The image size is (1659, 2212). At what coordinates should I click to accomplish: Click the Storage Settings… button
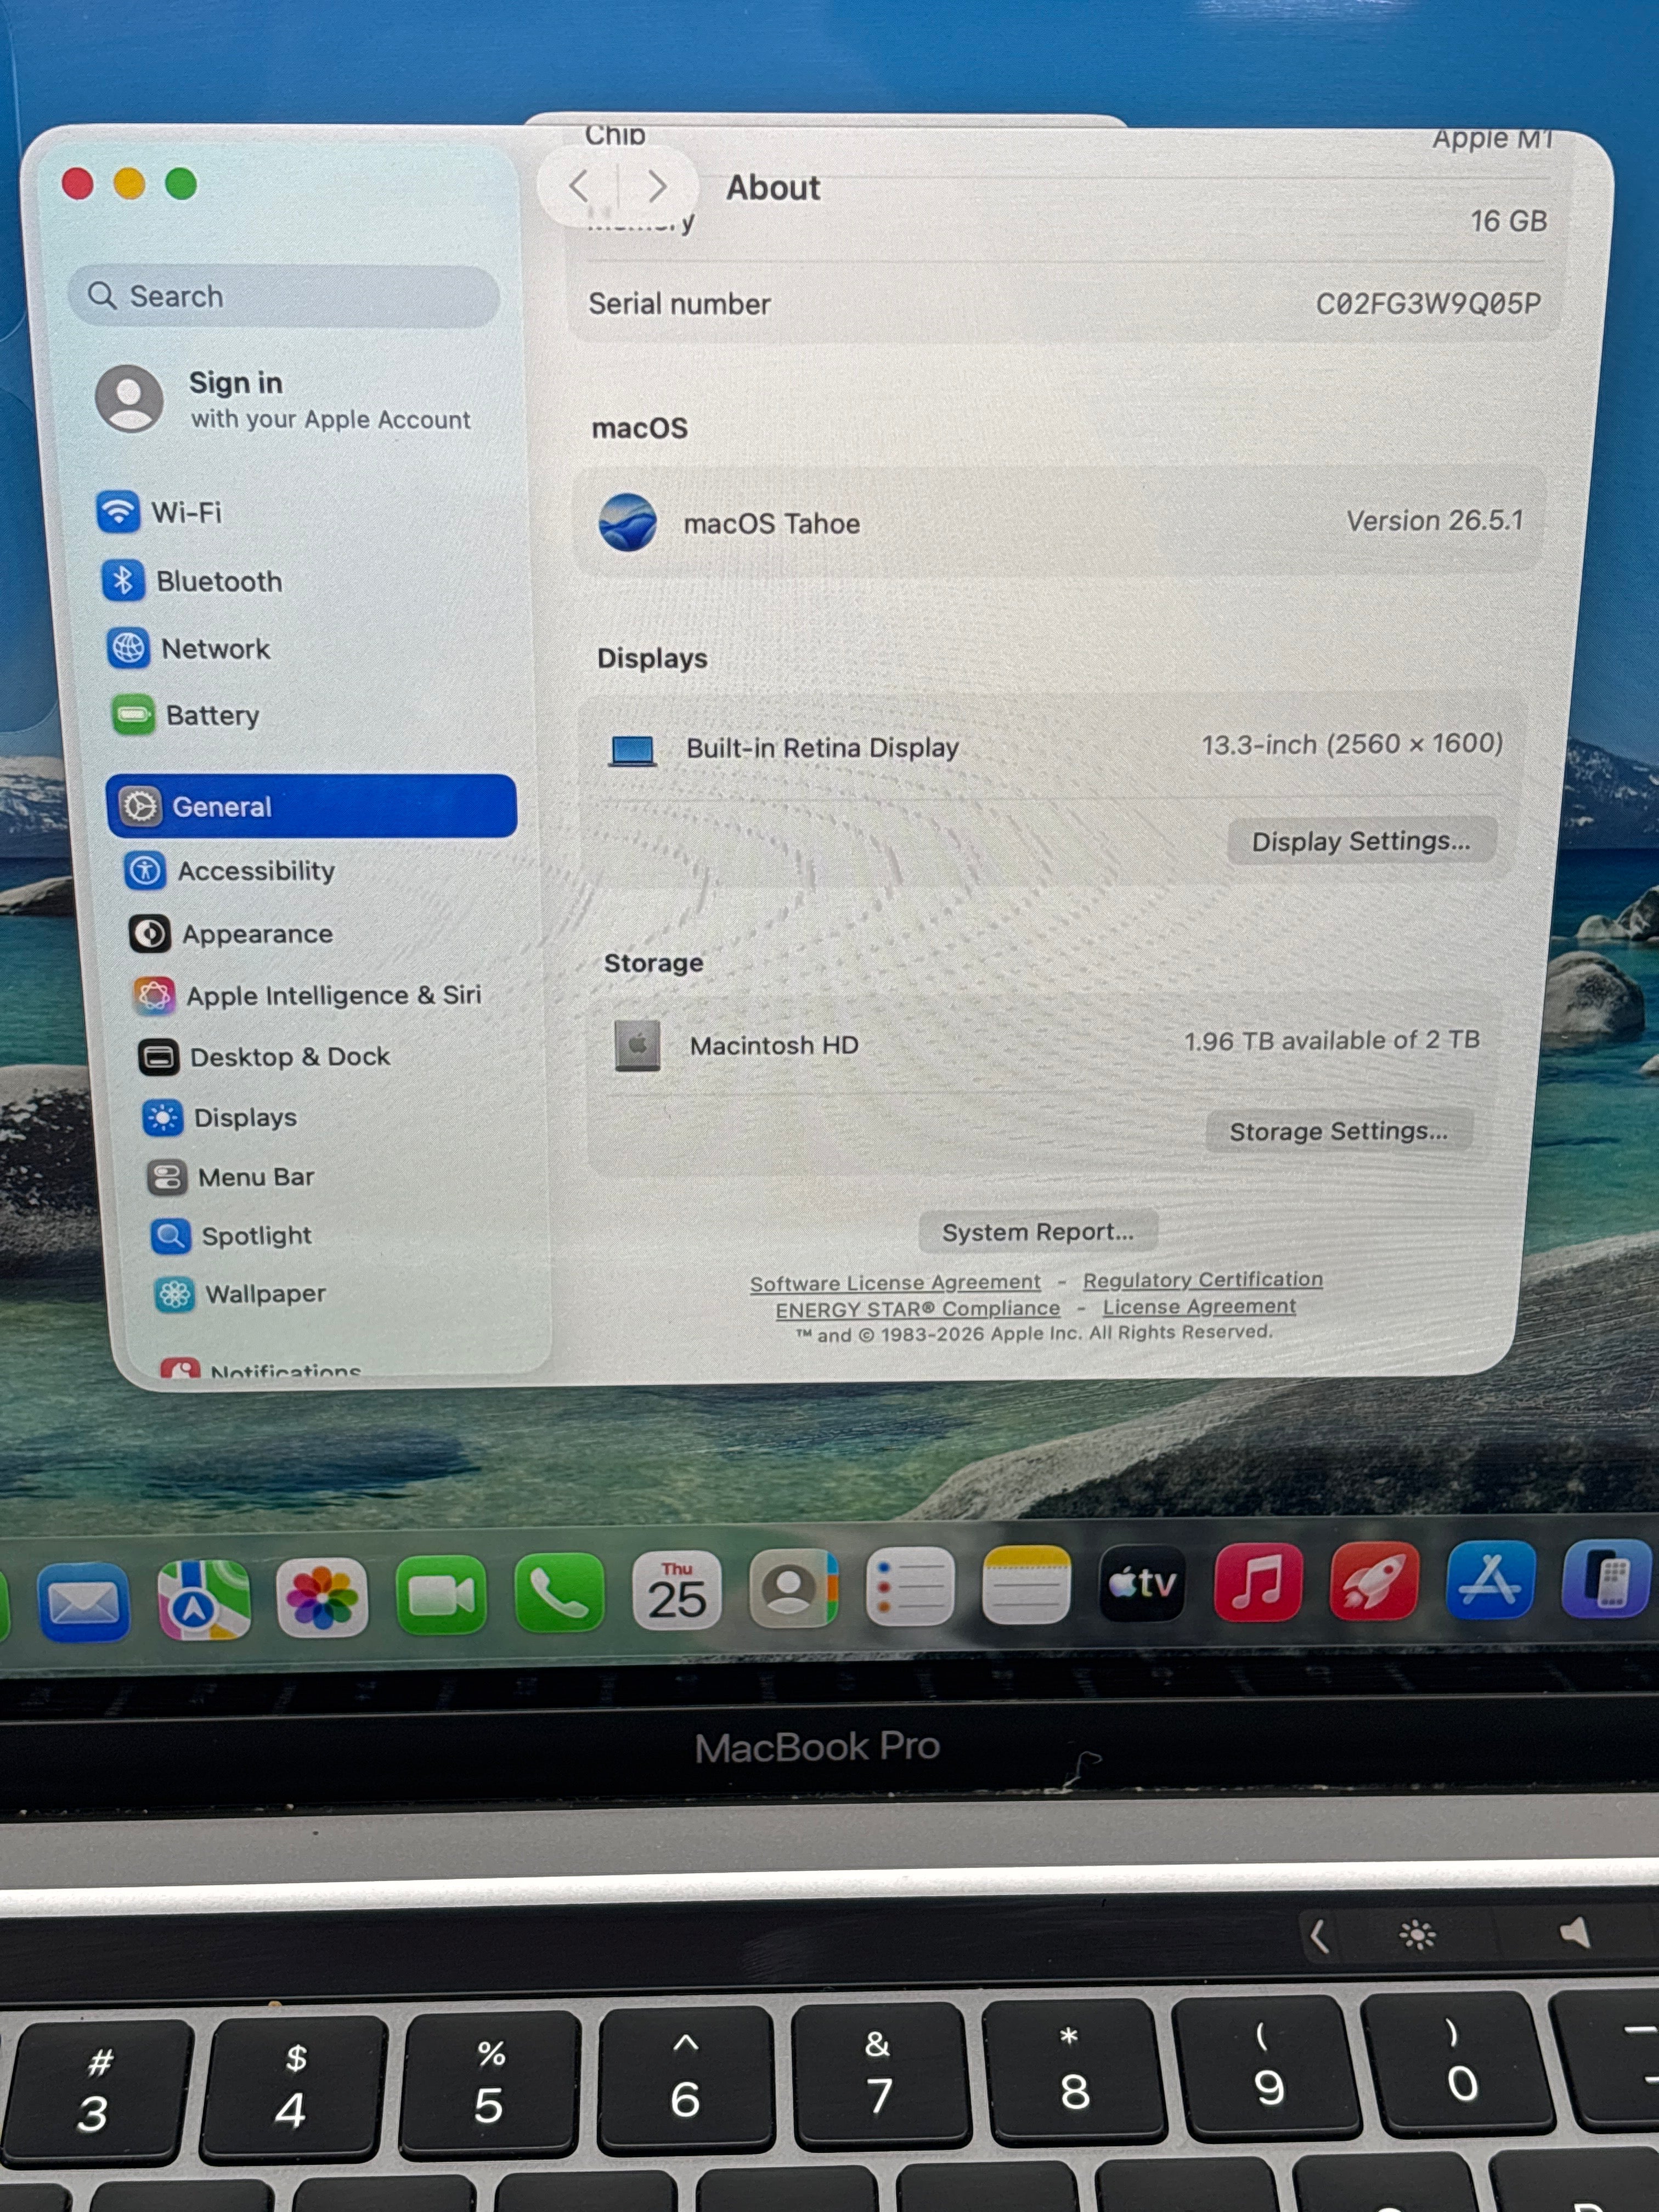coord(1339,1131)
